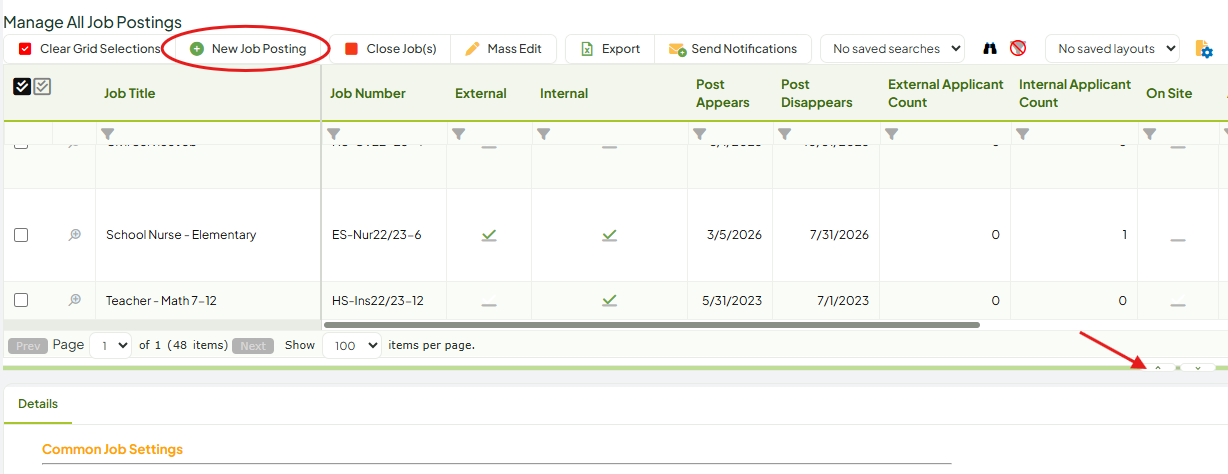Click magnifier icon for School Nurse row
The height and width of the screenshot is (474, 1228).
[x=74, y=235]
